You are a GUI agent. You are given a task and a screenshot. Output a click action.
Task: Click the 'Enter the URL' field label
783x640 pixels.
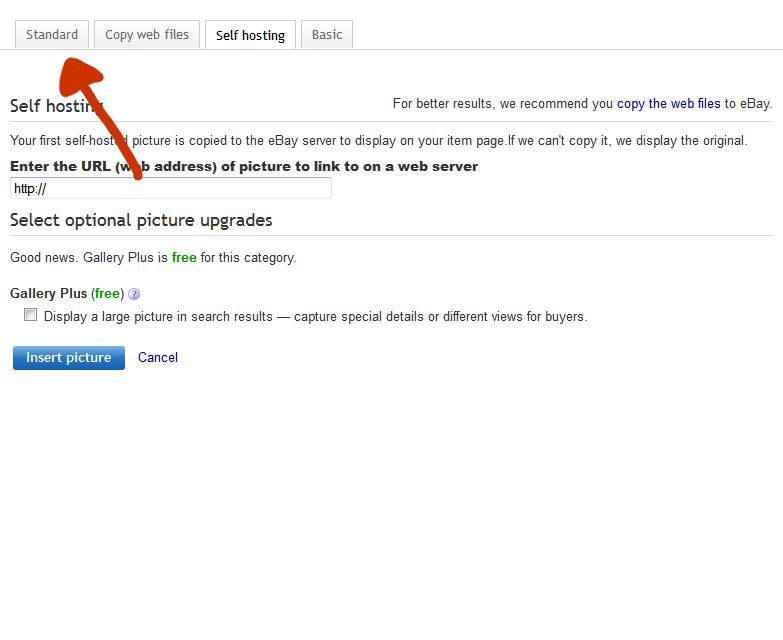point(244,167)
